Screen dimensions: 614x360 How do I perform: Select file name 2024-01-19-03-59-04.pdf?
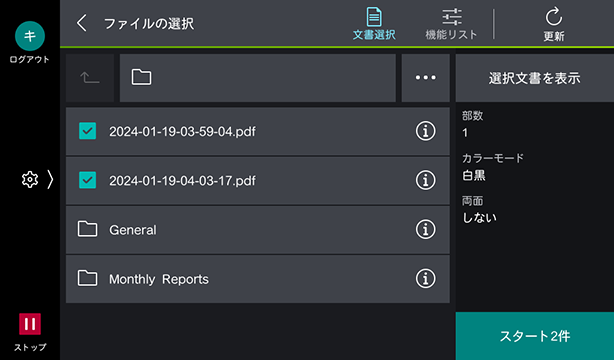point(182,132)
